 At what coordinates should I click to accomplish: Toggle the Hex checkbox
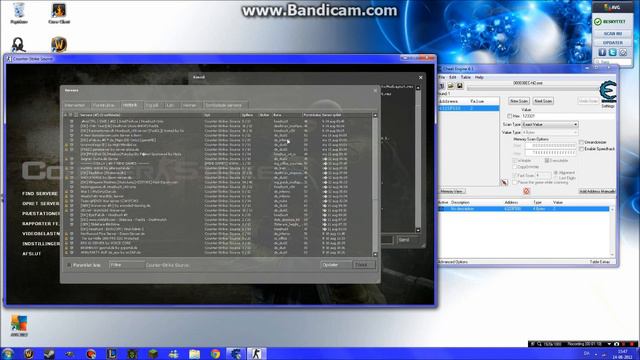(509, 116)
